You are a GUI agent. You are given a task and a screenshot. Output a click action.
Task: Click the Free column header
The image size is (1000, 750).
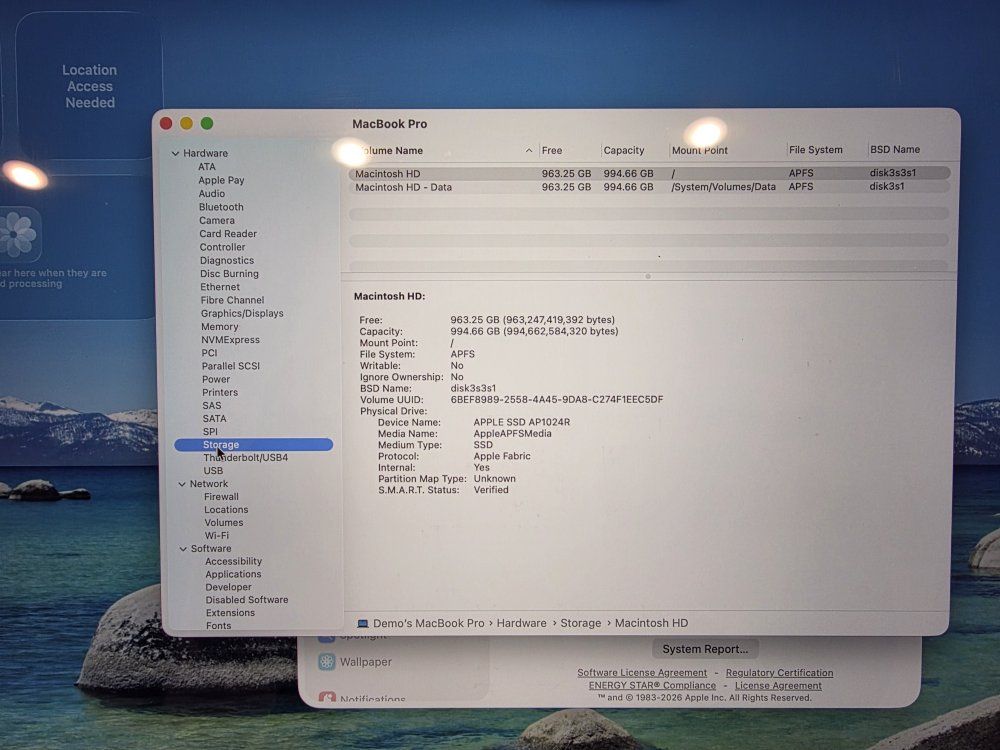tap(552, 150)
